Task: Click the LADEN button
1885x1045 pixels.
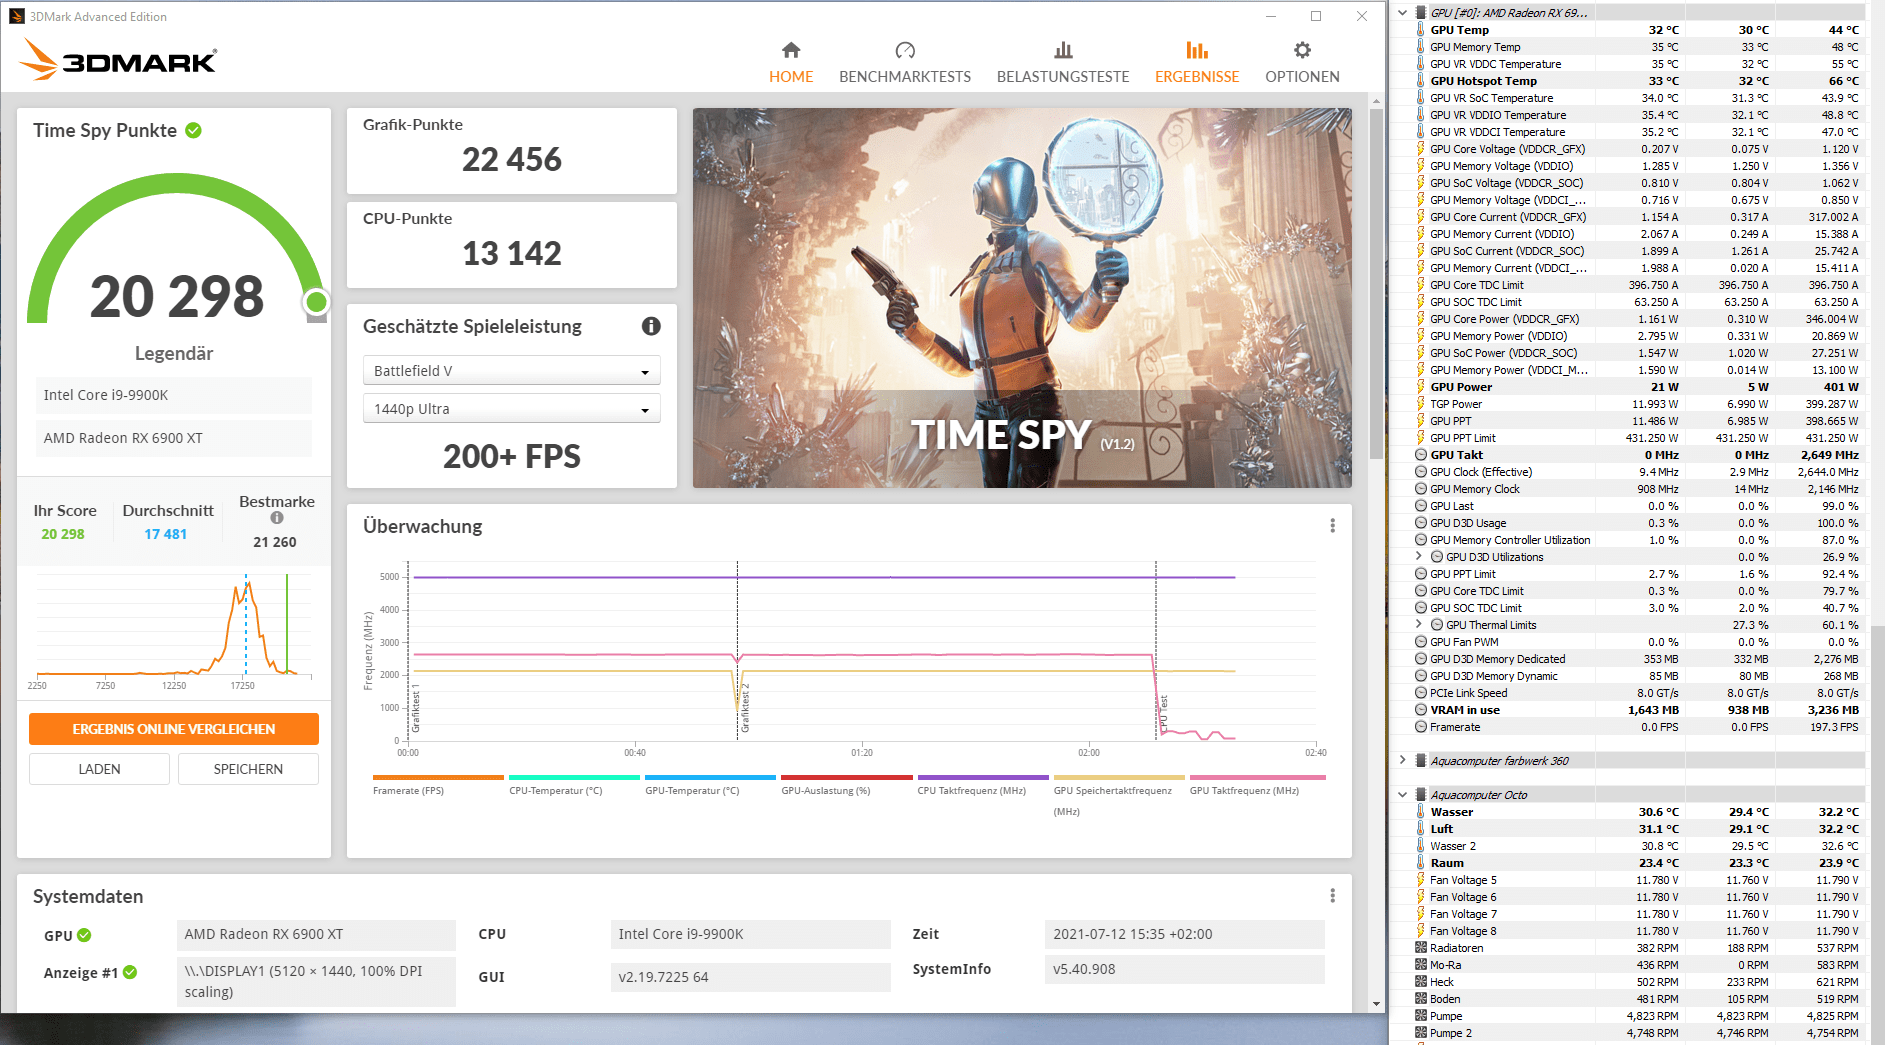Action: pyautogui.click(x=100, y=769)
